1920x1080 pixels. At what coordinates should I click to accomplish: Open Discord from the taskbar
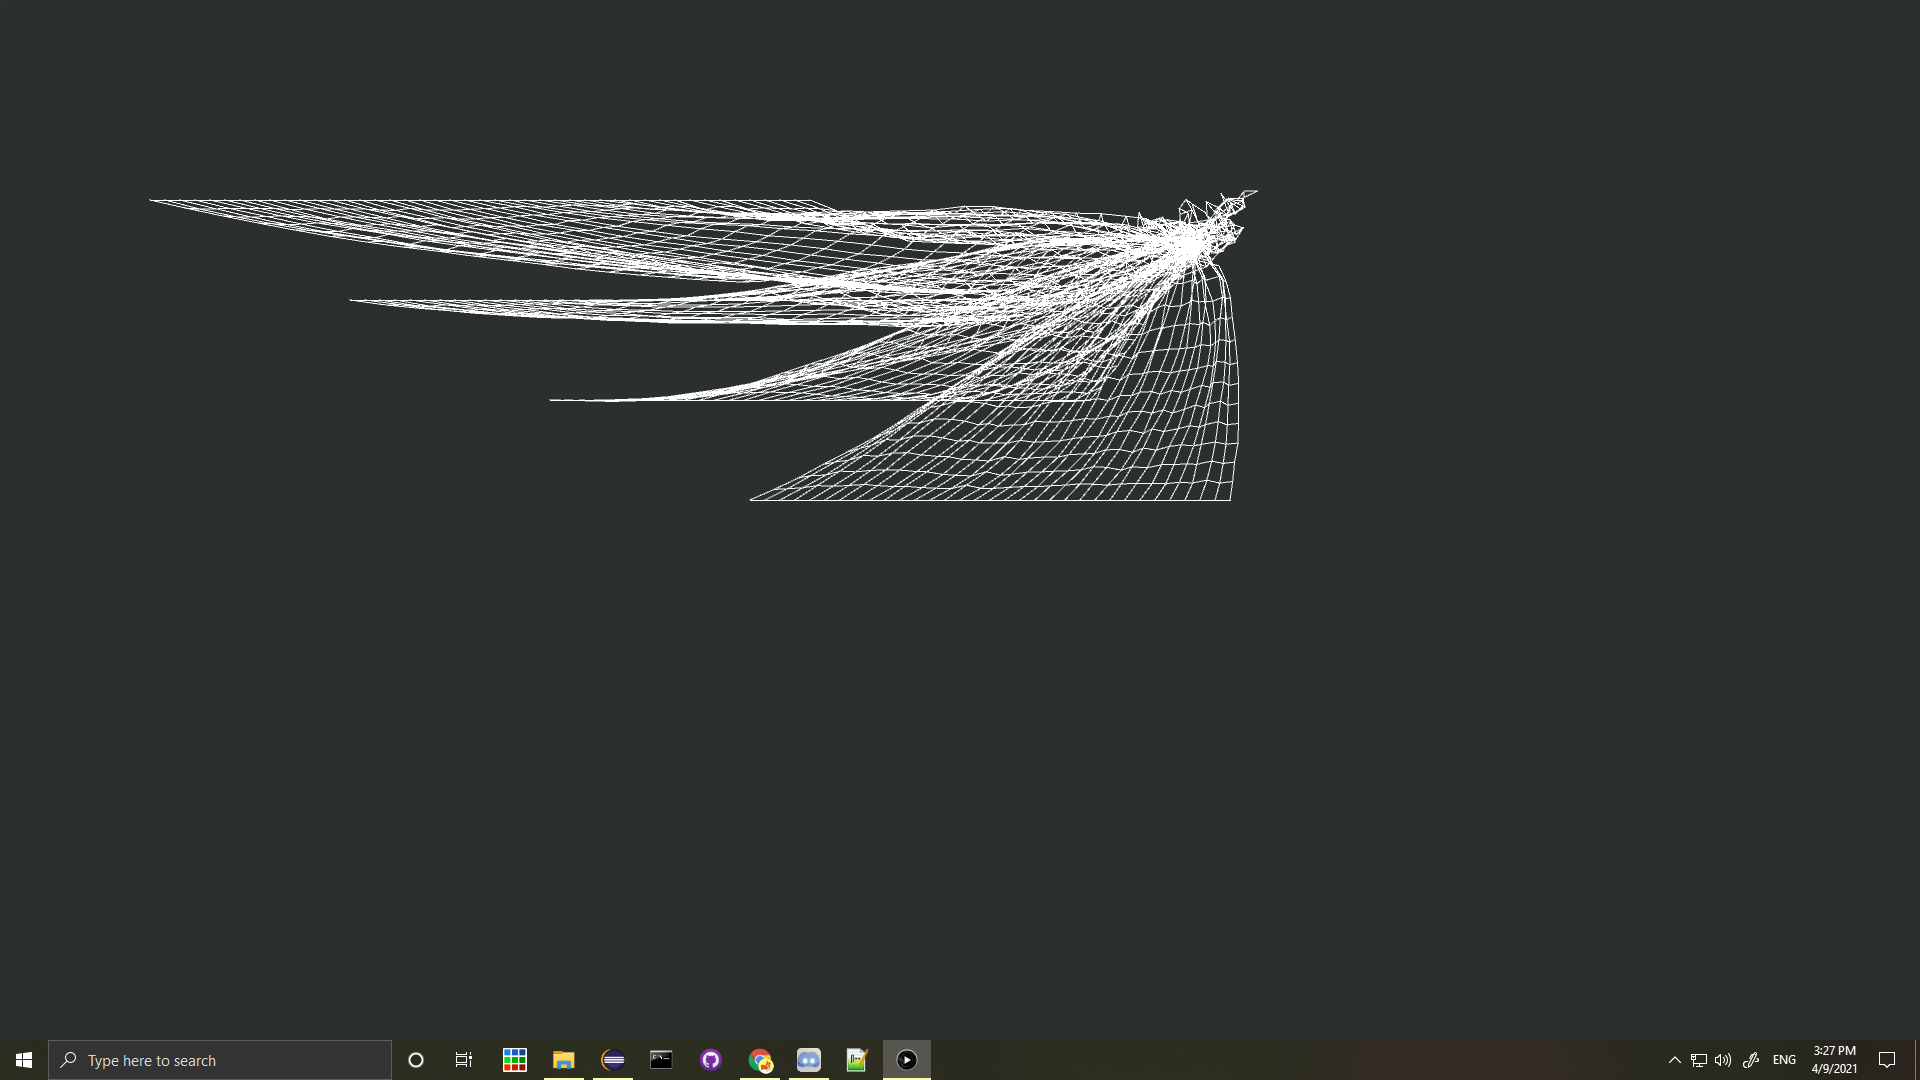pyautogui.click(x=809, y=1060)
